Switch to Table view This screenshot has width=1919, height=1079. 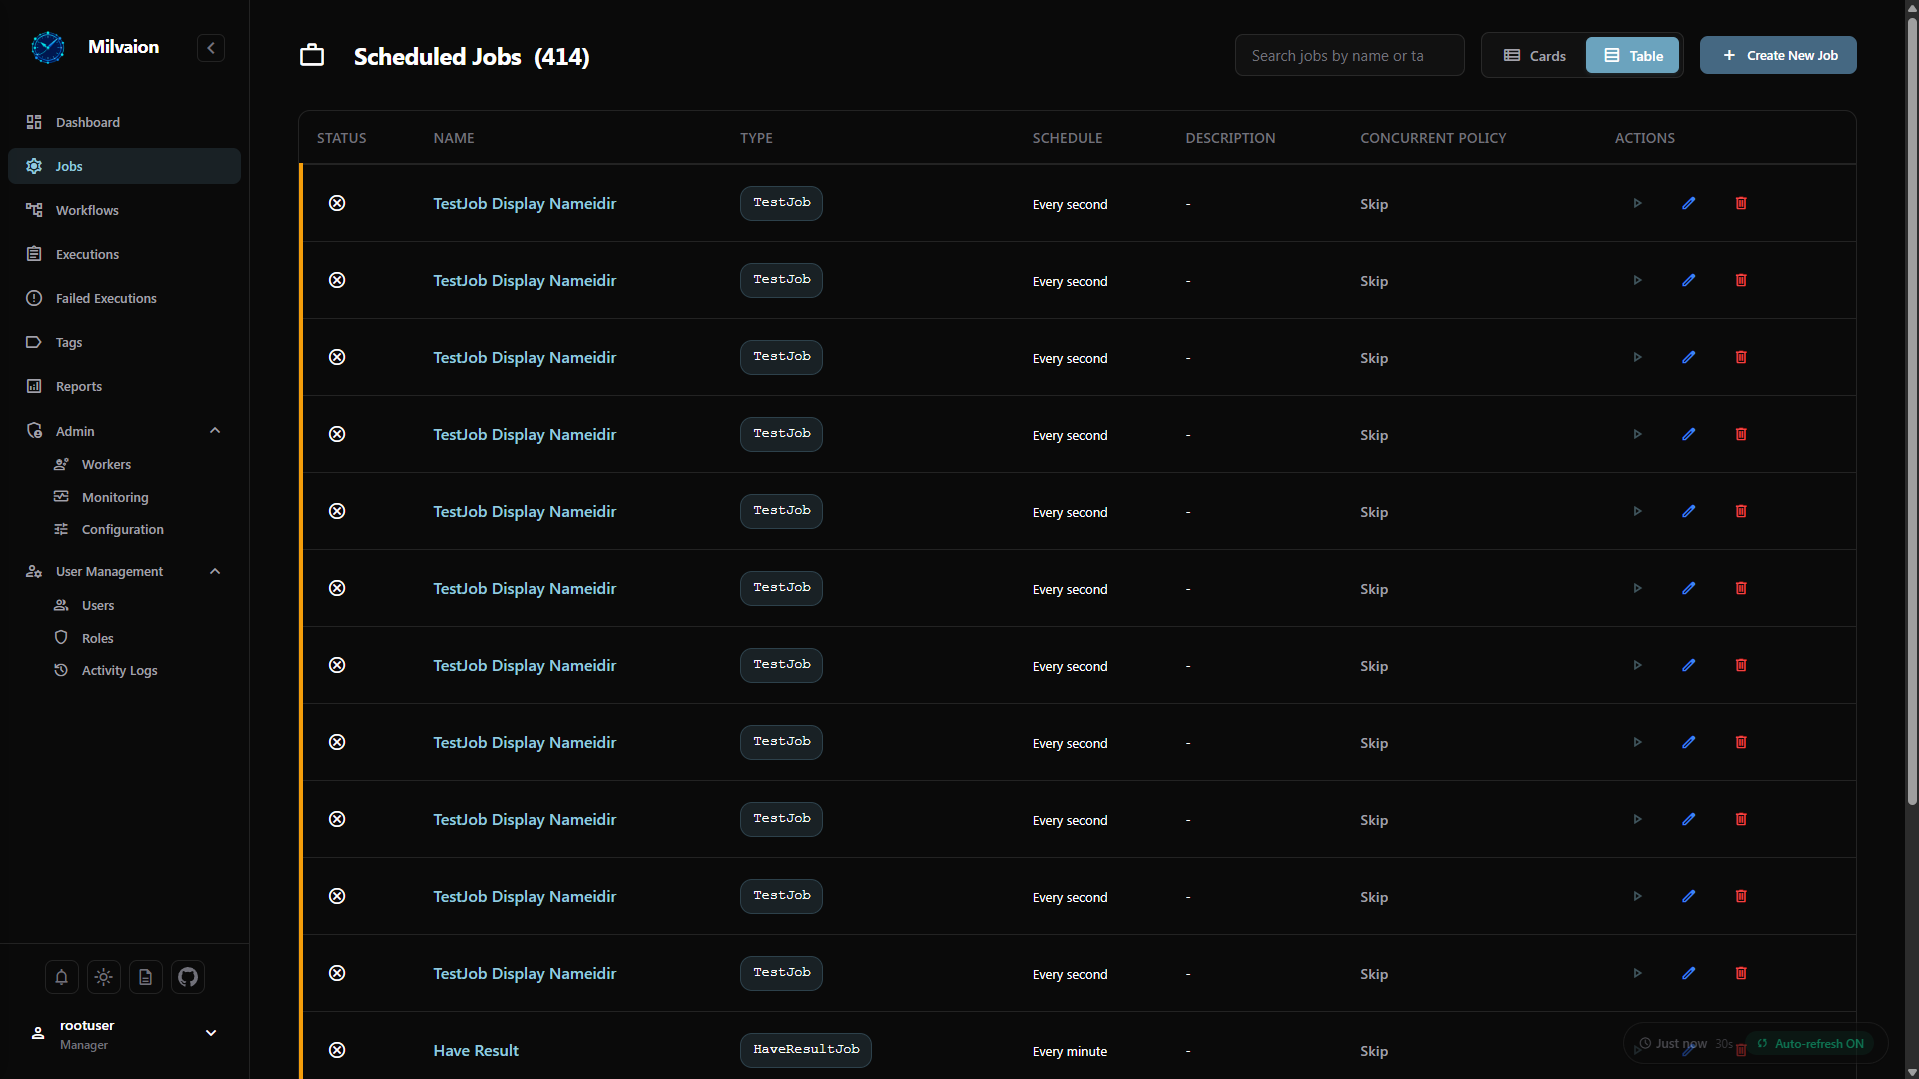(x=1632, y=56)
